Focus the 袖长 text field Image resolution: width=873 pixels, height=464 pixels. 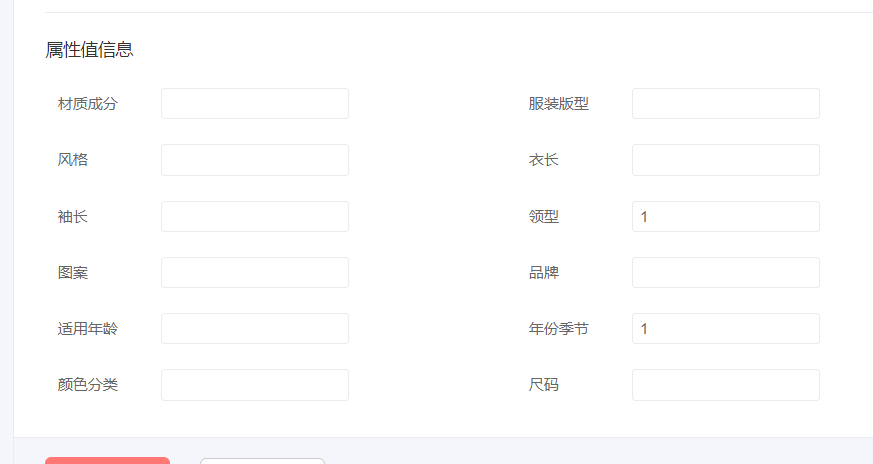click(255, 217)
